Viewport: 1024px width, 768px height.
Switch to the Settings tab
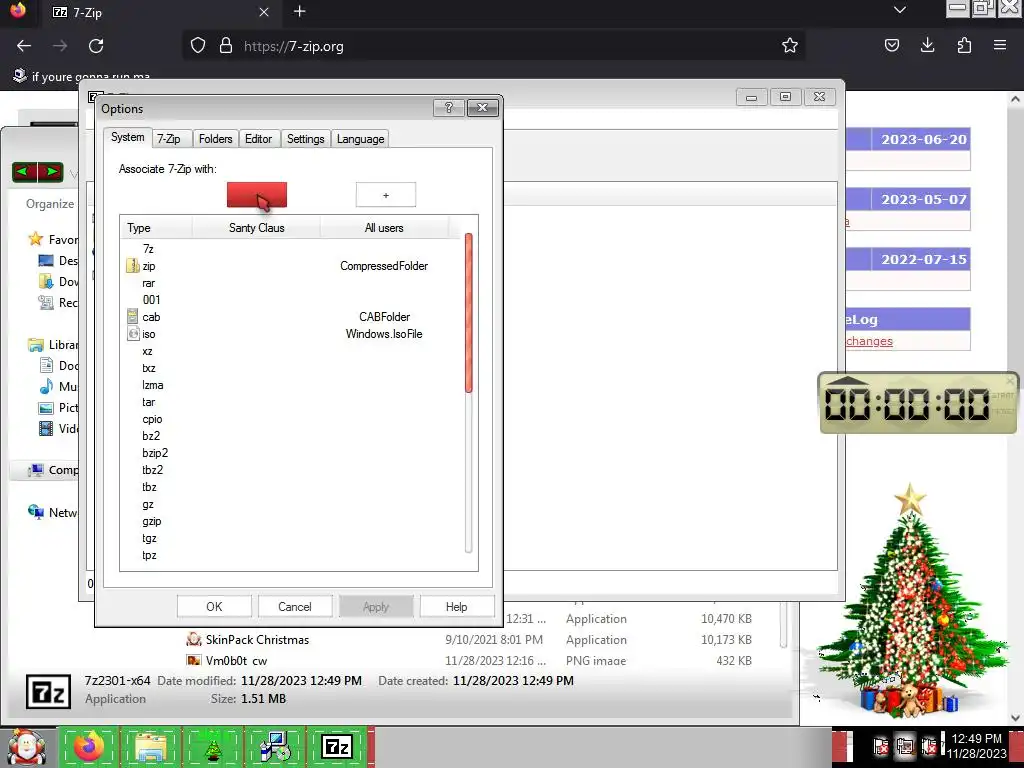(x=306, y=139)
